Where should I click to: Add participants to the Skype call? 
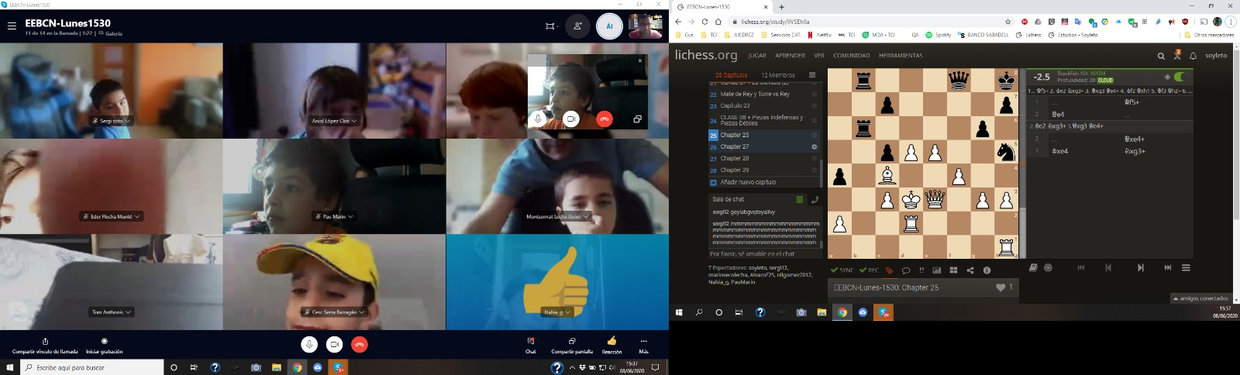click(577, 27)
